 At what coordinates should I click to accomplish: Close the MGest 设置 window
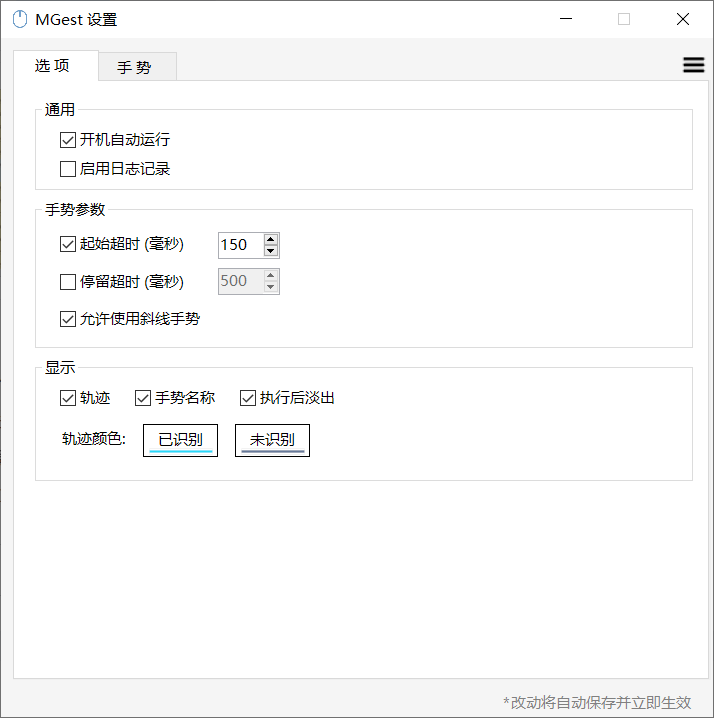pos(683,19)
